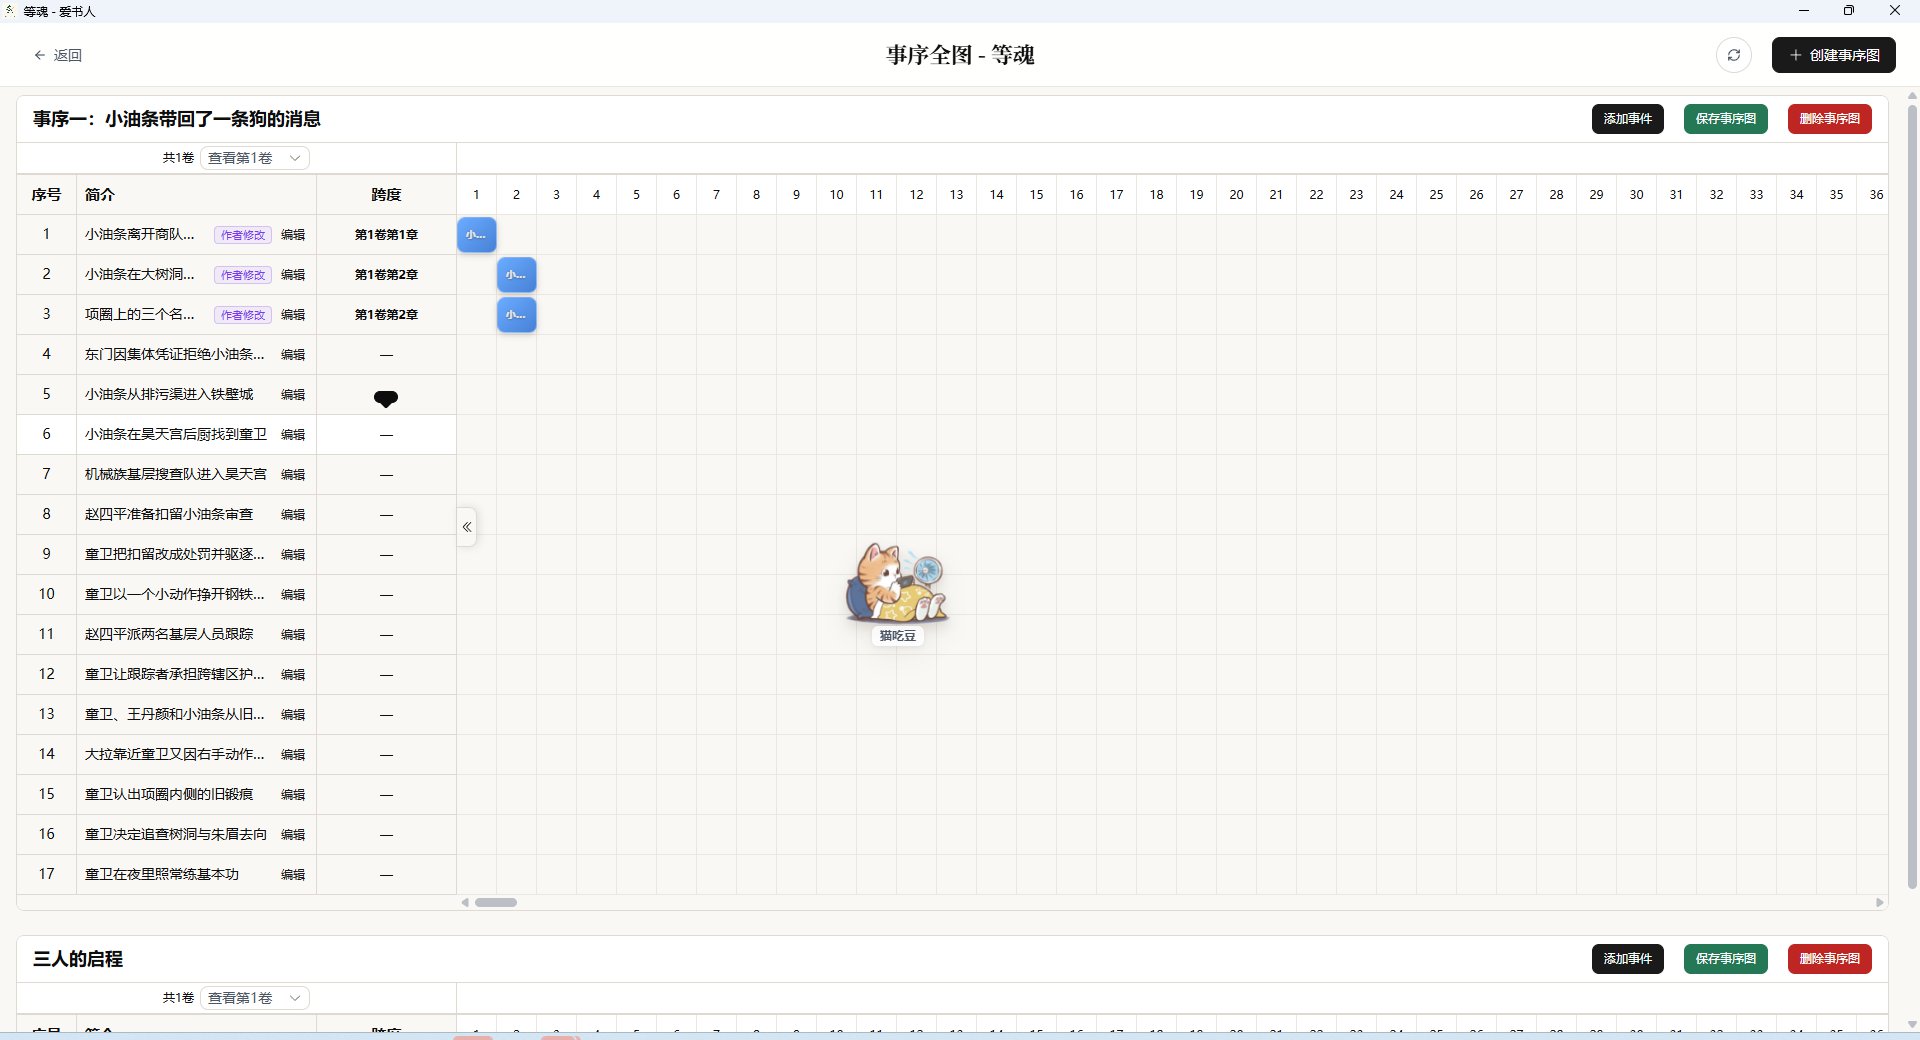Click the page scroll-down arrow
1920x1040 pixels.
pyautogui.click(x=1912, y=1025)
